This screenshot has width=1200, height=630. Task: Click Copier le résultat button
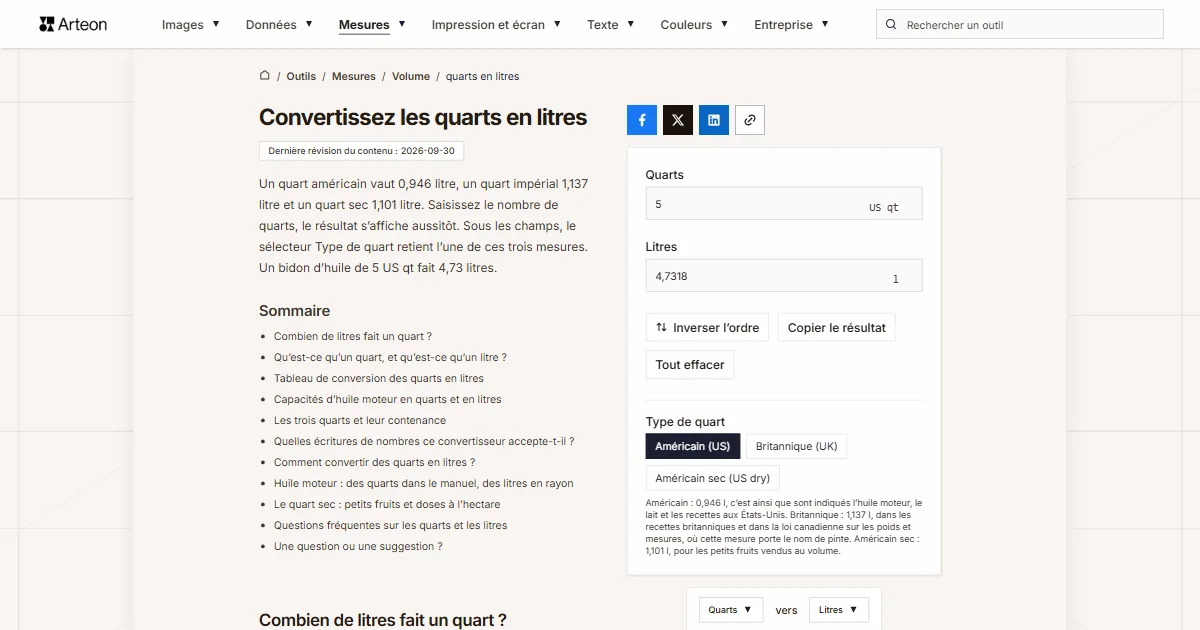(x=837, y=328)
